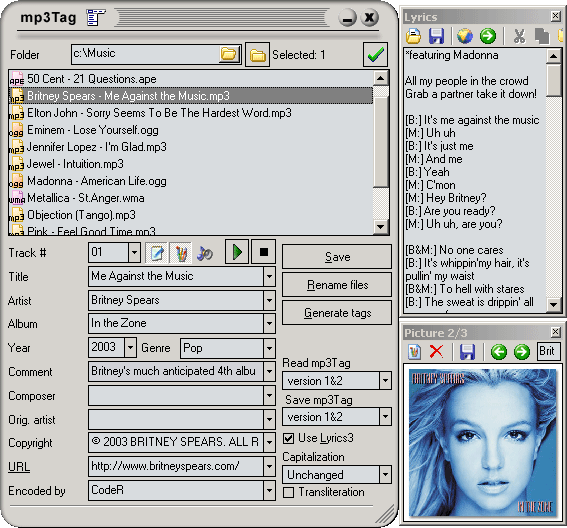Add a picture in Picture panel
Image resolution: width=567 pixels, height=528 pixels.
pyautogui.click(x=414, y=352)
